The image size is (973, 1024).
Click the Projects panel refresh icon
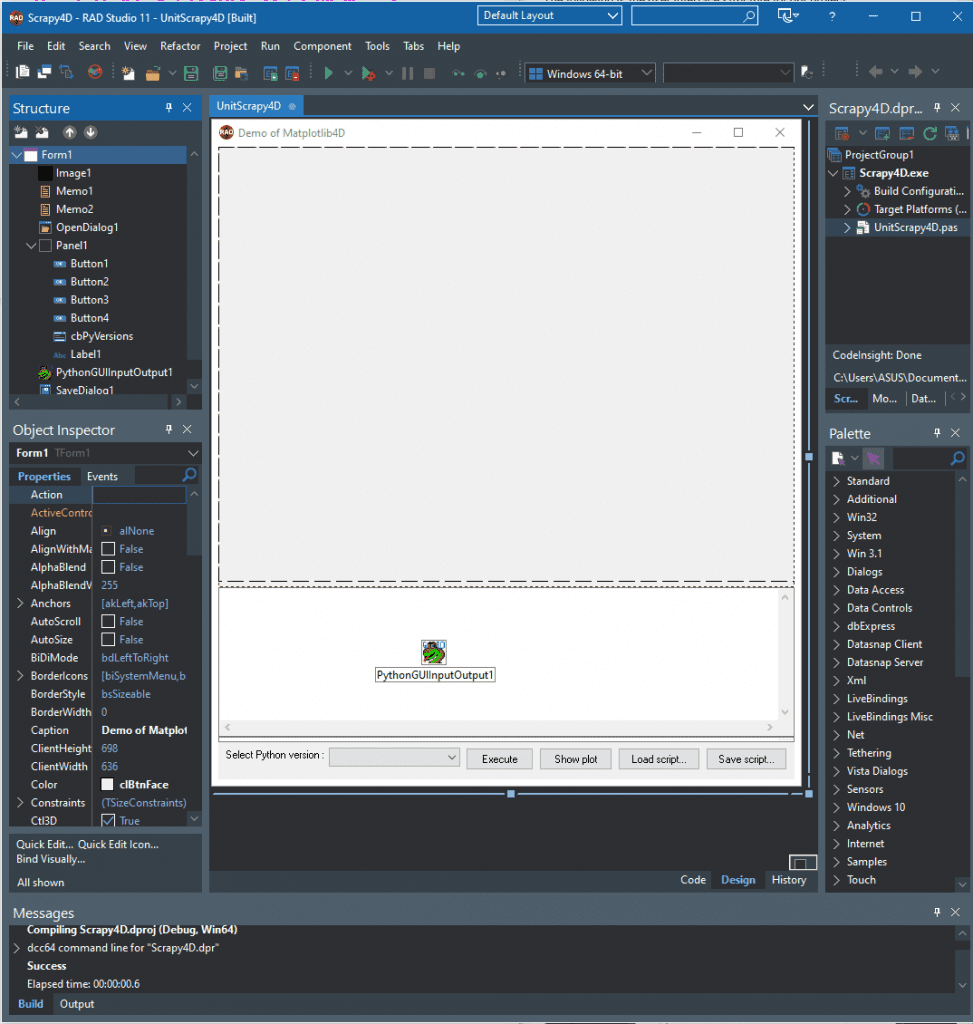pos(930,134)
